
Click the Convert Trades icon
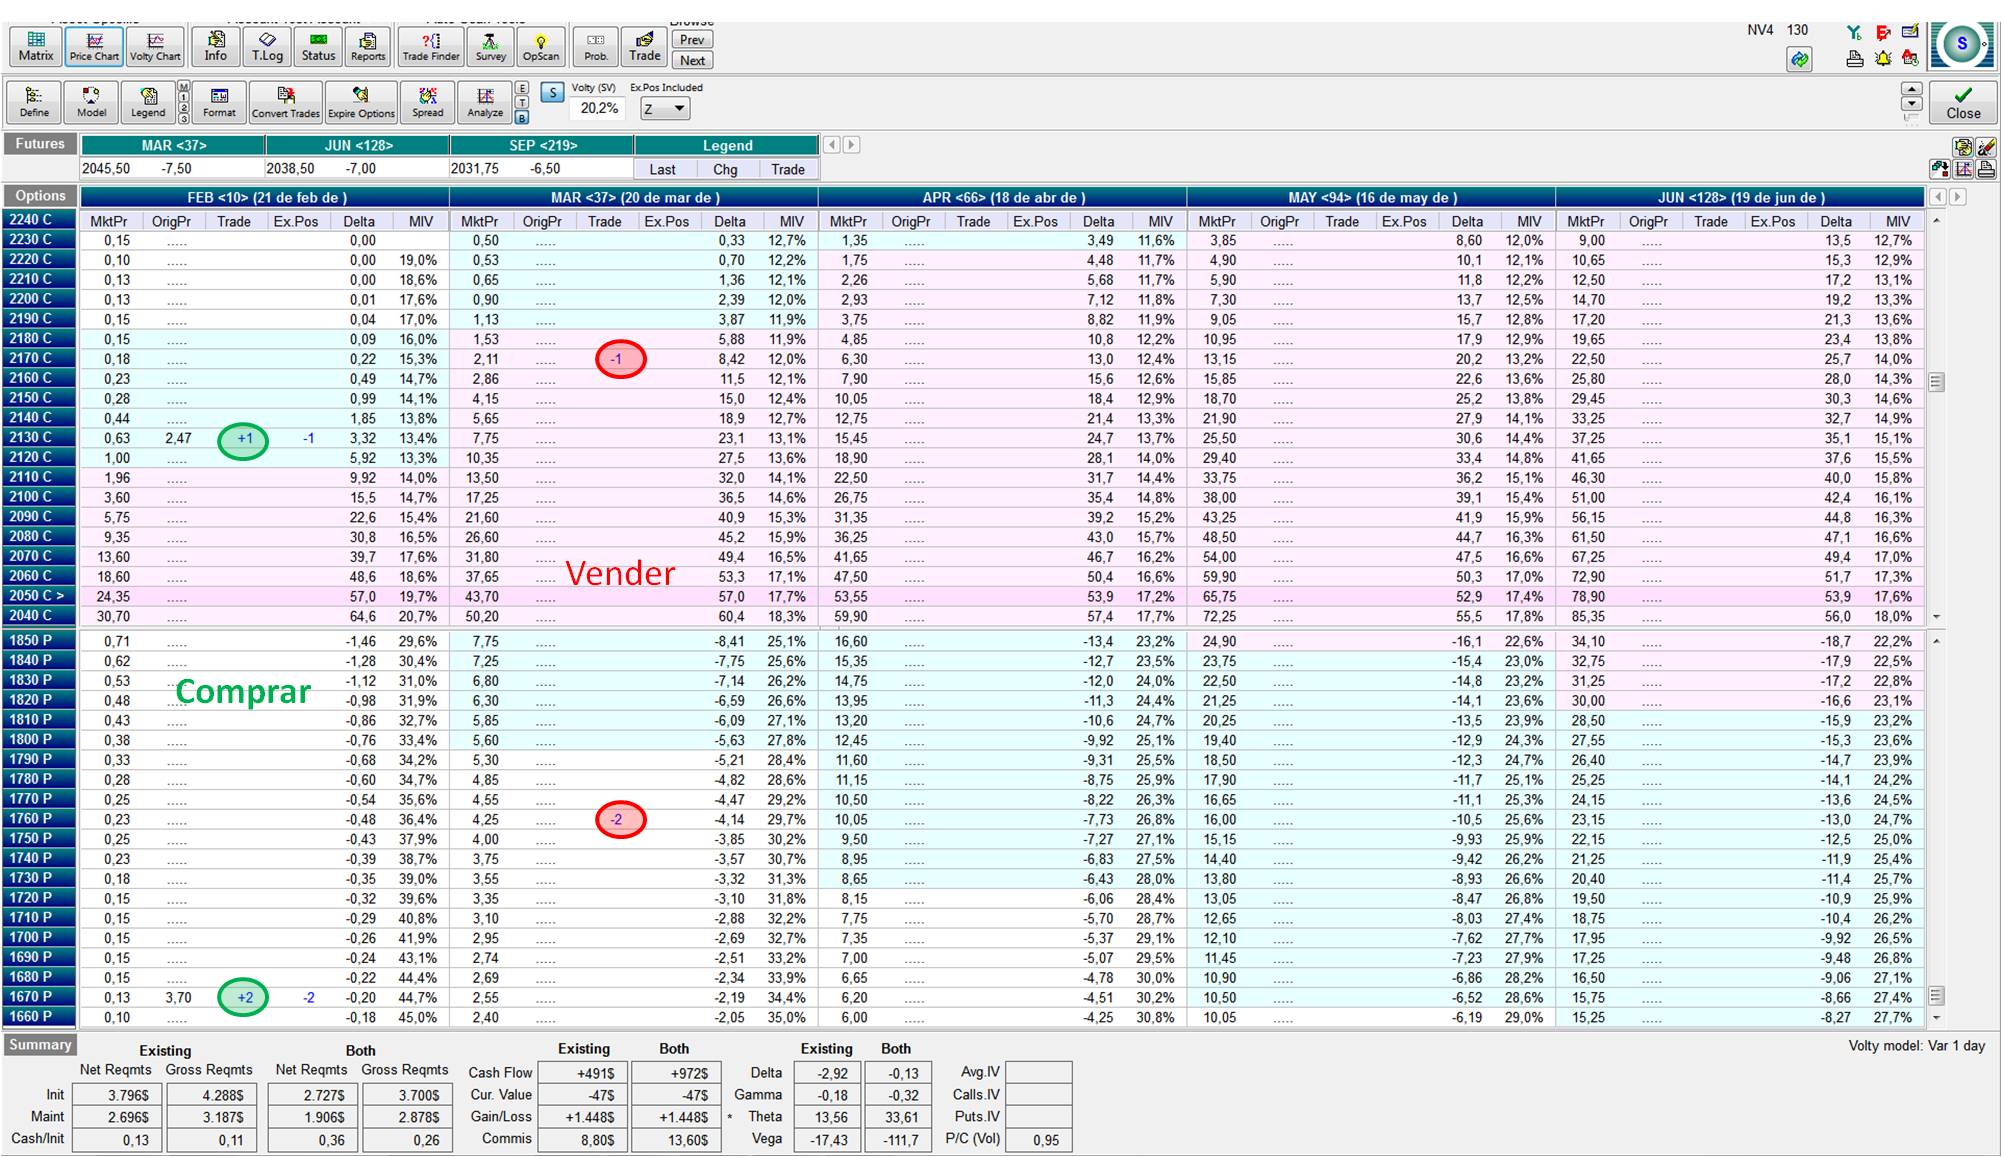[285, 101]
